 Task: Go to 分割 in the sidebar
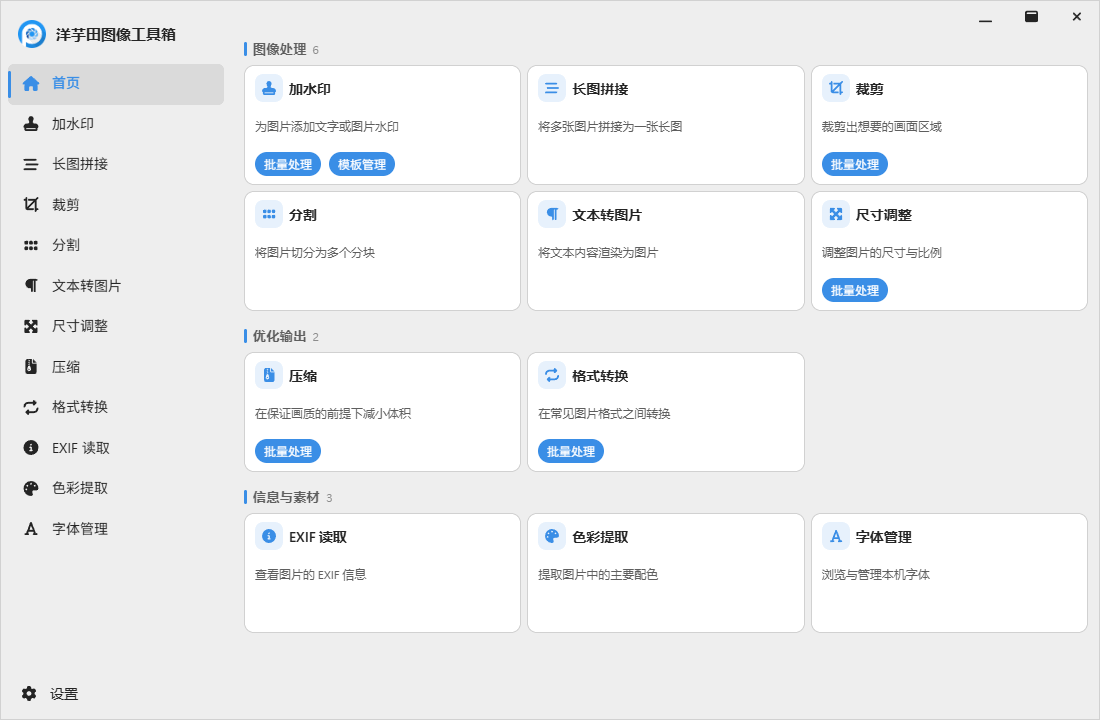coord(116,246)
